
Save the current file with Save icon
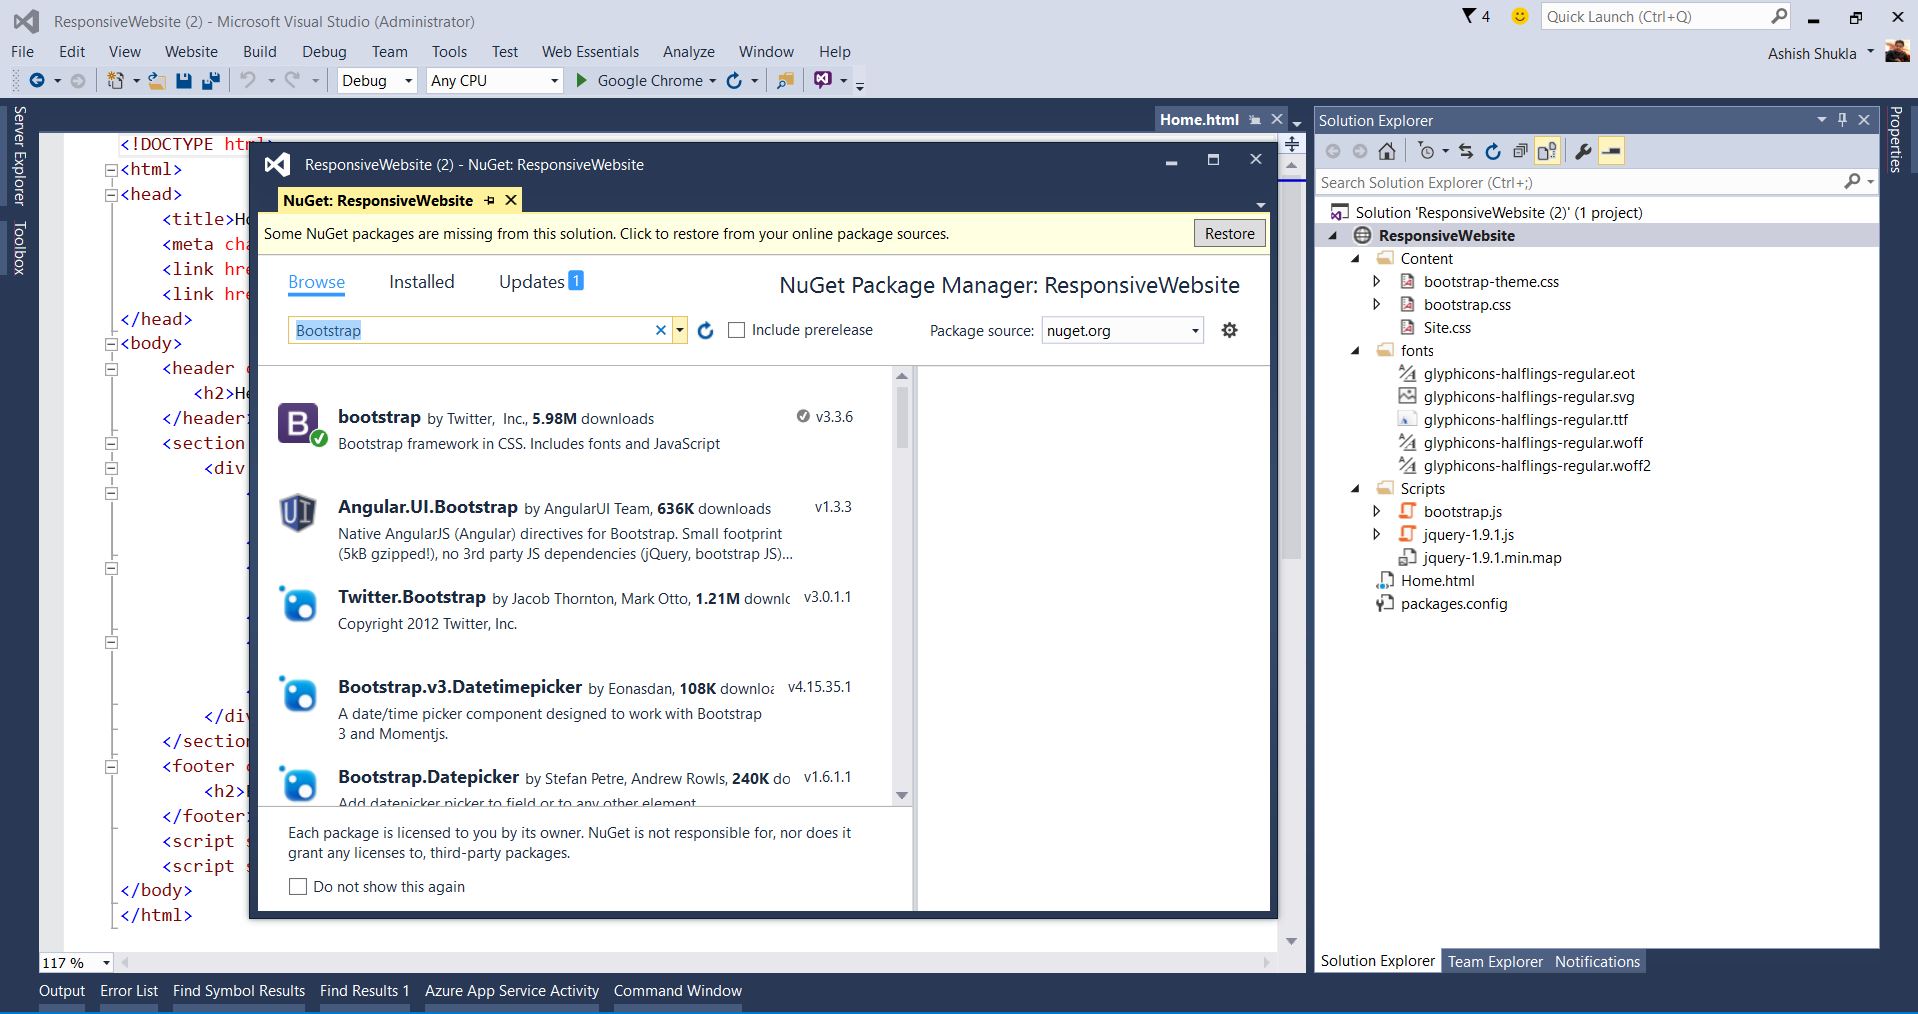[184, 81]
